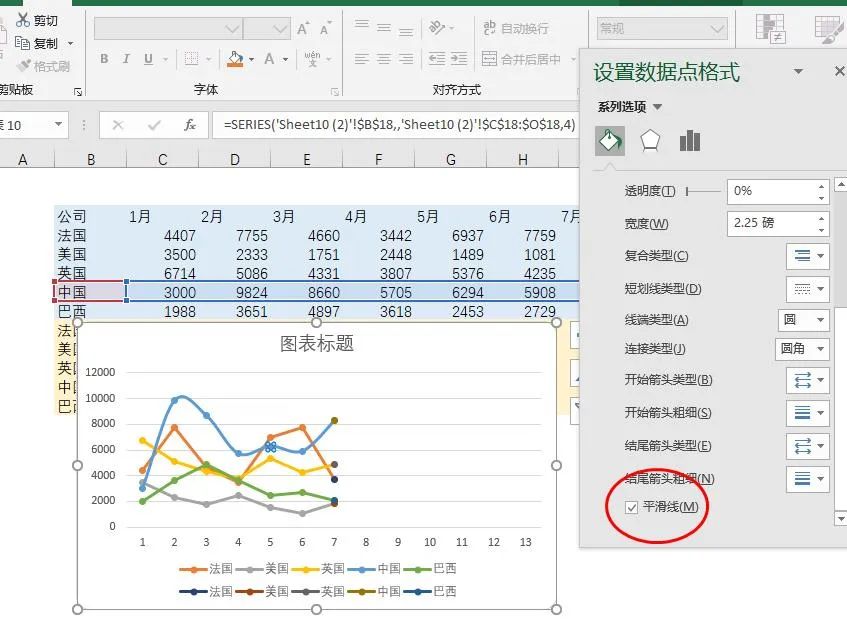The height and width of the screenshot is (621, 847).
Task: Click the wén phonetic guide icon
Action: [312, 60]
